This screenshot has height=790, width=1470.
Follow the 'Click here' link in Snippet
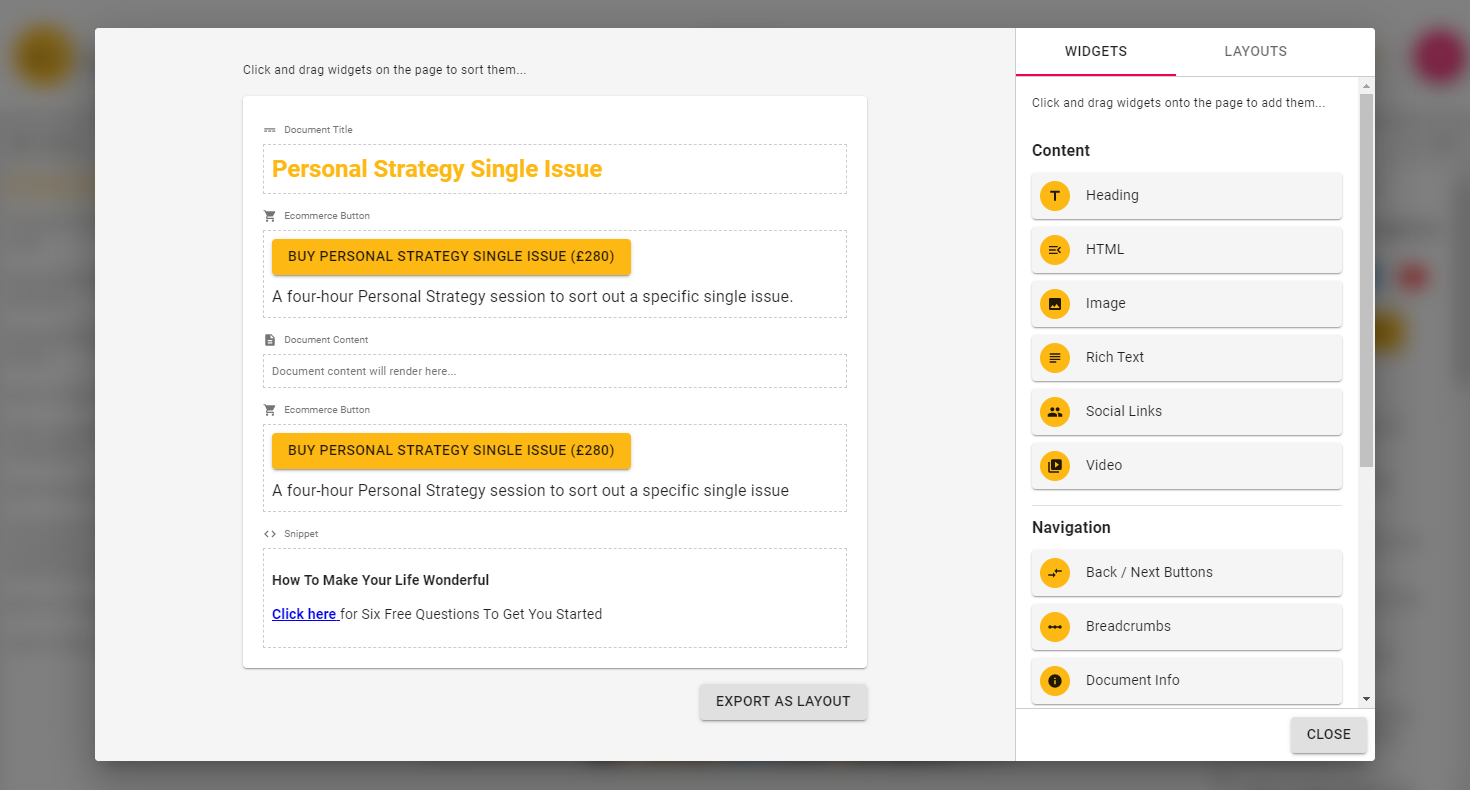click(304, 615)
